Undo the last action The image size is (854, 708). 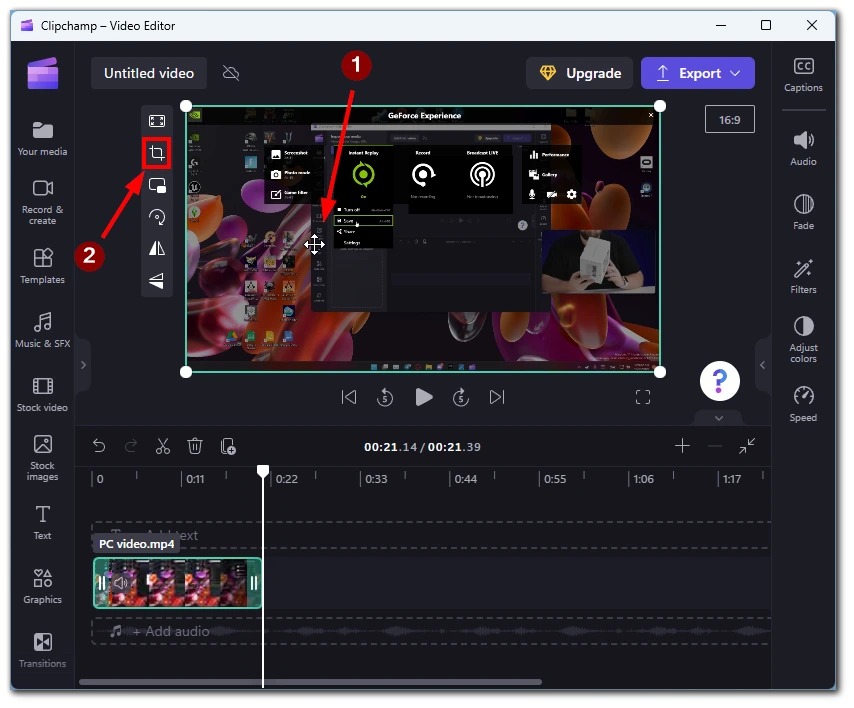click(99, 446)
